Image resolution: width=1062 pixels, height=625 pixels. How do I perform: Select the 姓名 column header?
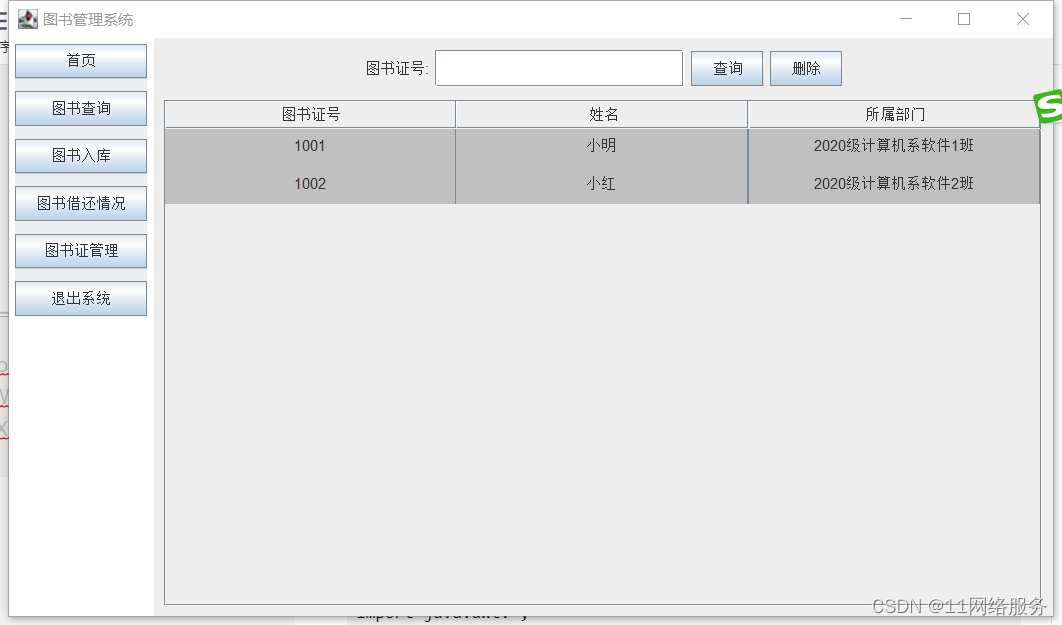click(602, 114)
